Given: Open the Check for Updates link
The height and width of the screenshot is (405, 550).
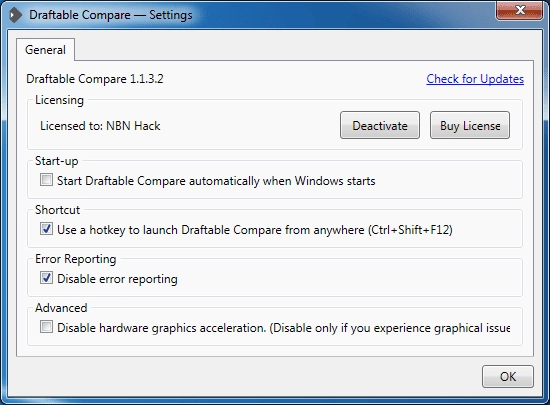Looking at the screenshot, I should click(x=475, y=79).
